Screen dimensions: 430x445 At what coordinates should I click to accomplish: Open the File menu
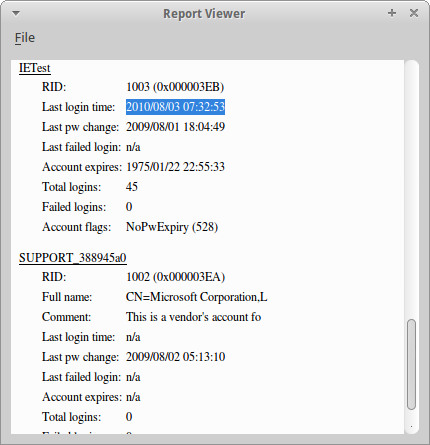pyautogui.click(x=25, y=38)
